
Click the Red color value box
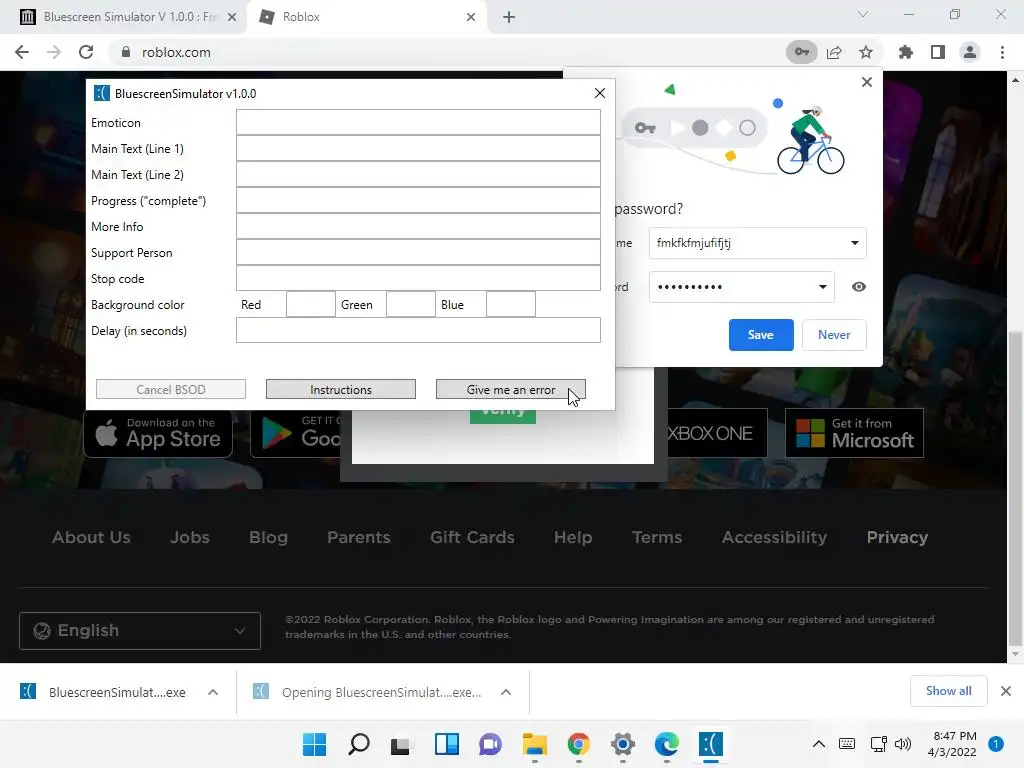pos(311,304)
